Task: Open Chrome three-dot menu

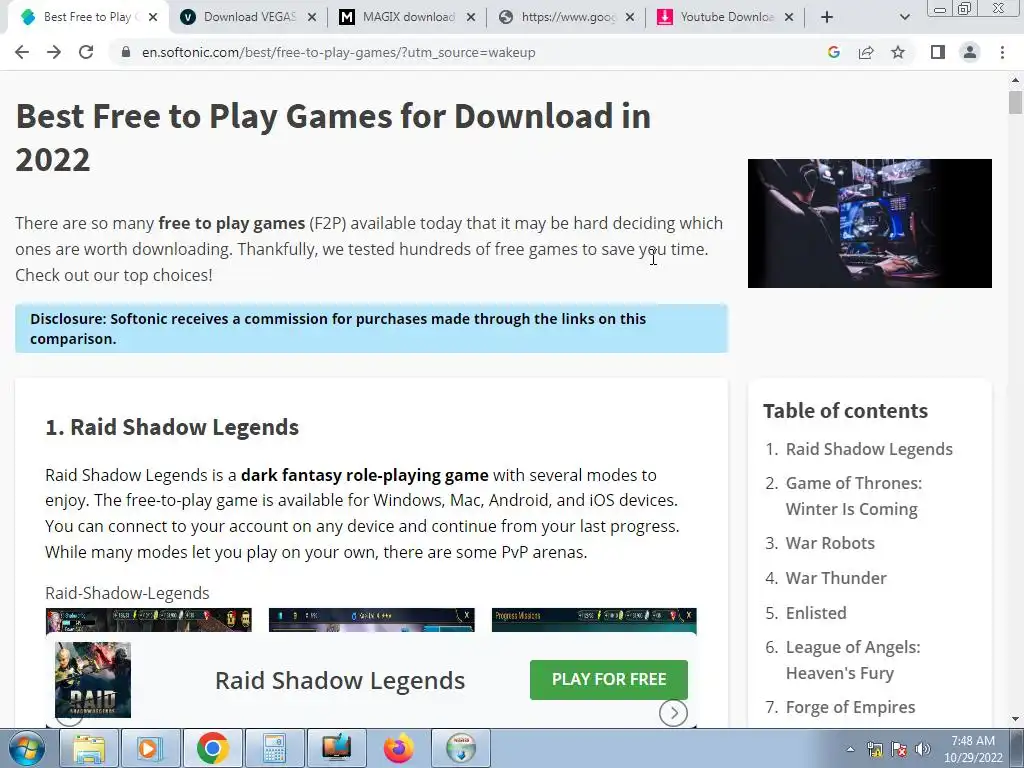Action: tap(1002, 52)
